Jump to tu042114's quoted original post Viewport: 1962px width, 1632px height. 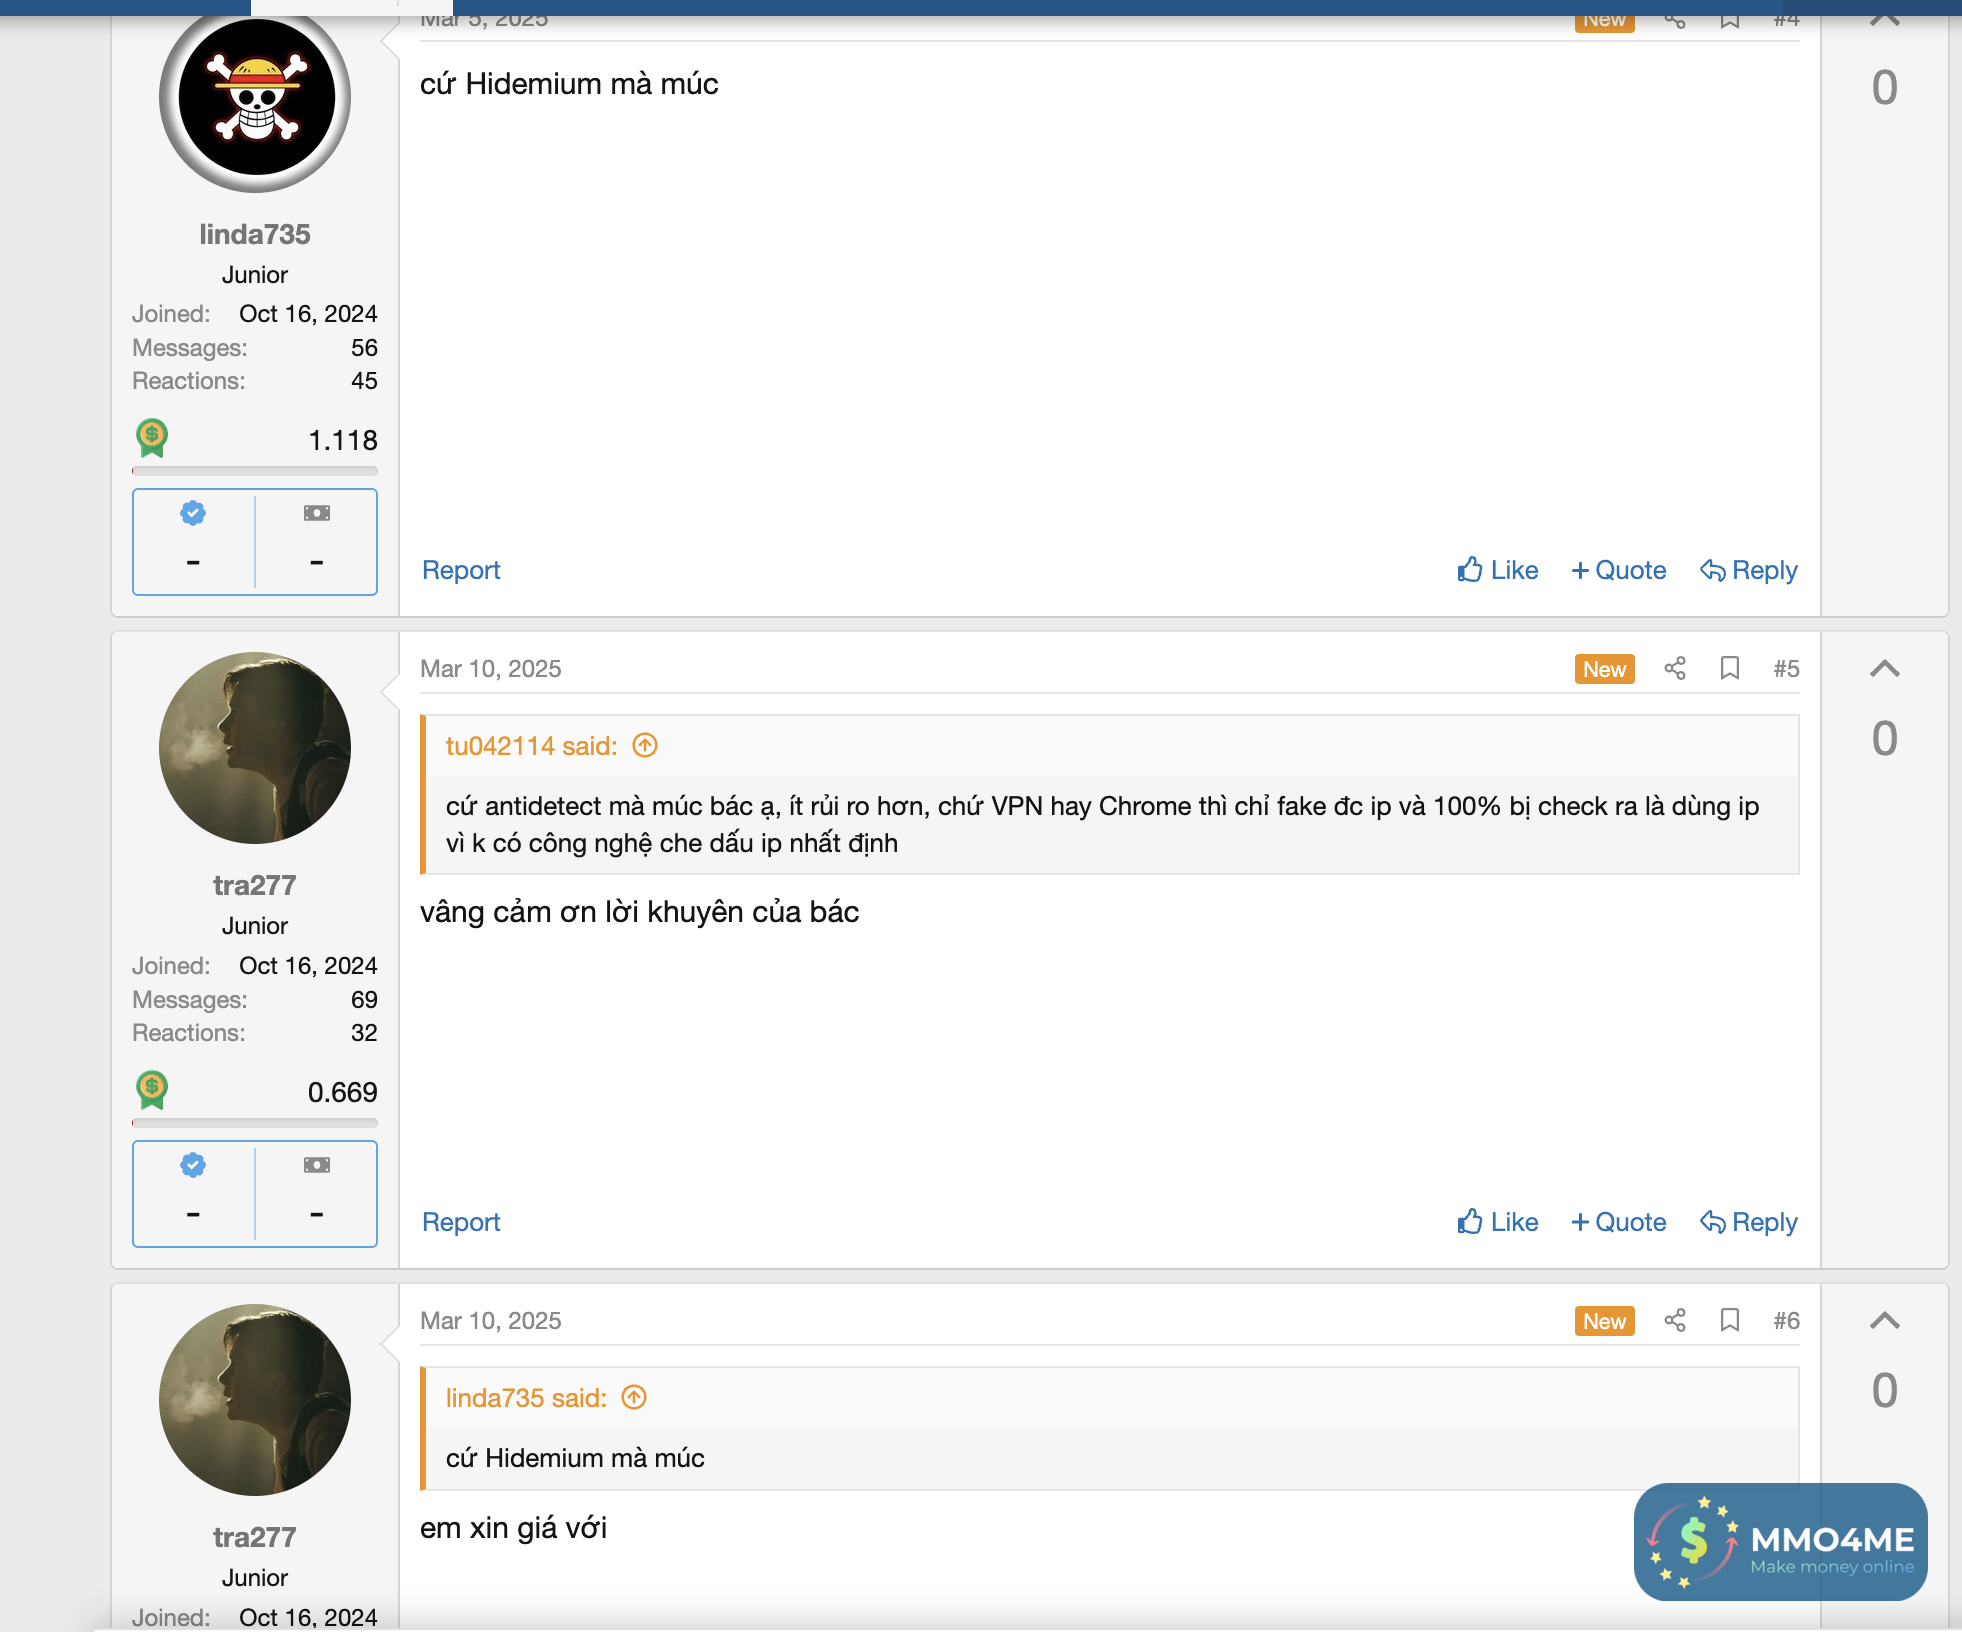(x=645, y=746)
